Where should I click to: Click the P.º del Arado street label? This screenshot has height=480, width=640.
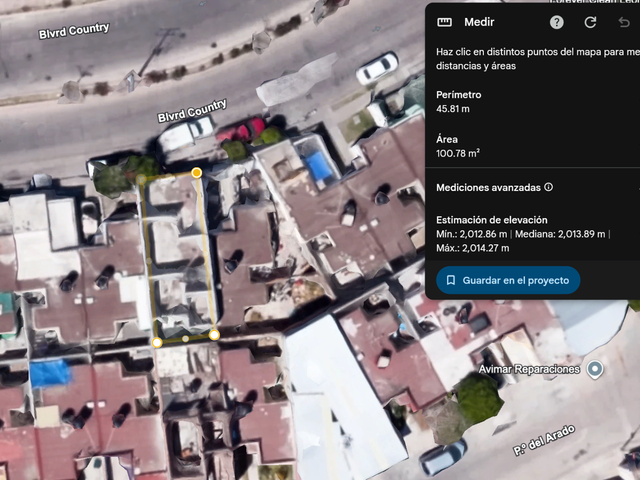[x=544, y=440]
